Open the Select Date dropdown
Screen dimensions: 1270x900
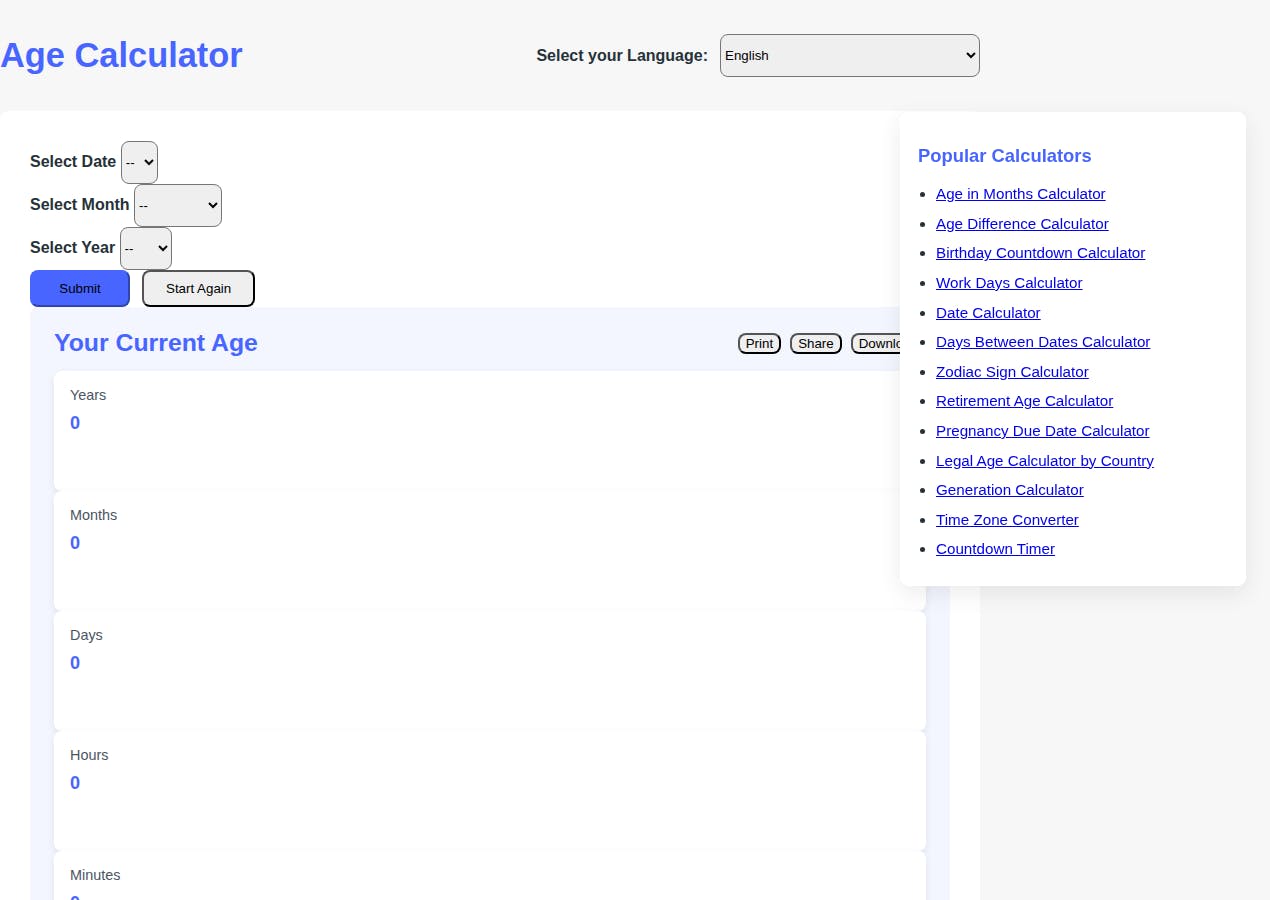click(x=139, y=162)
